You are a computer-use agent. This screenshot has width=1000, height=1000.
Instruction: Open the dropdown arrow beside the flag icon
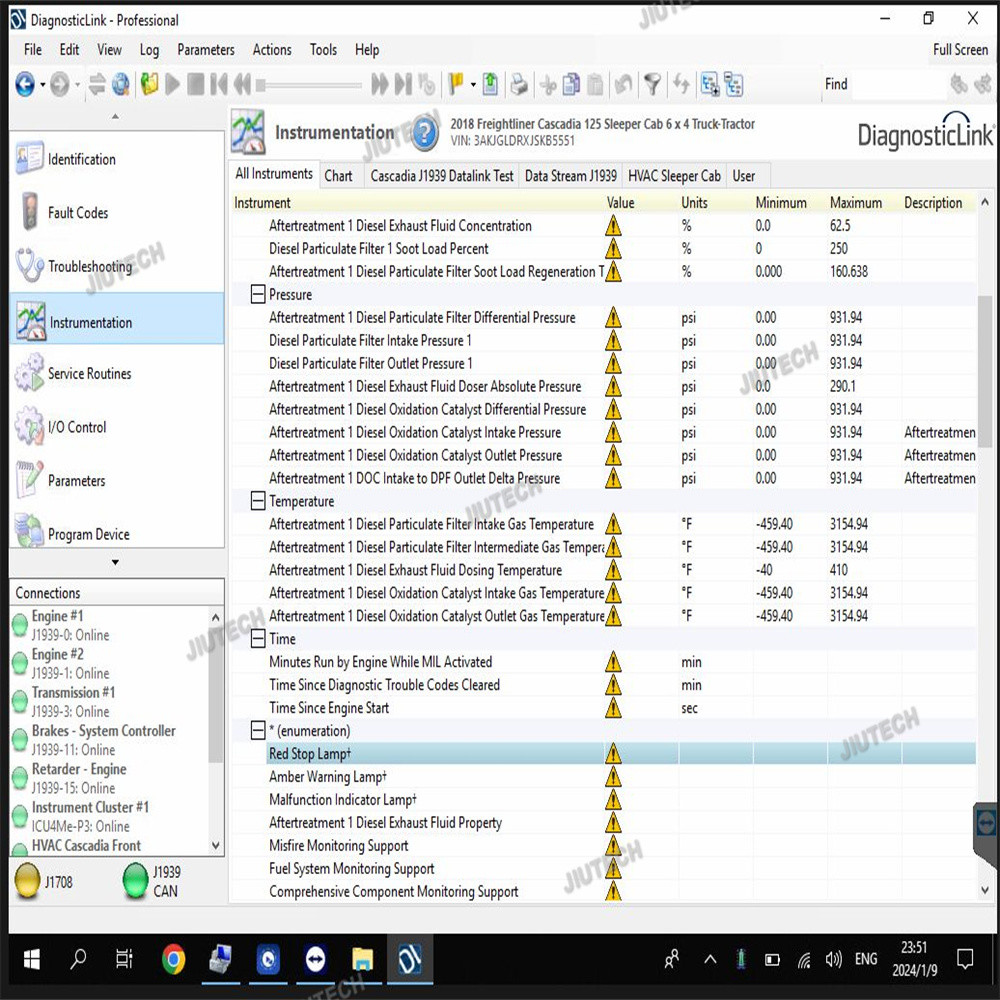pos(473,85)
